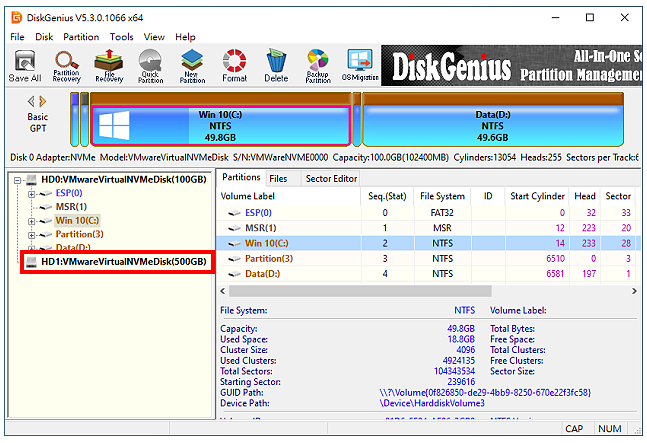Open the Partition Recovery tool
This screenshot has width=647, height=443.
66,66
